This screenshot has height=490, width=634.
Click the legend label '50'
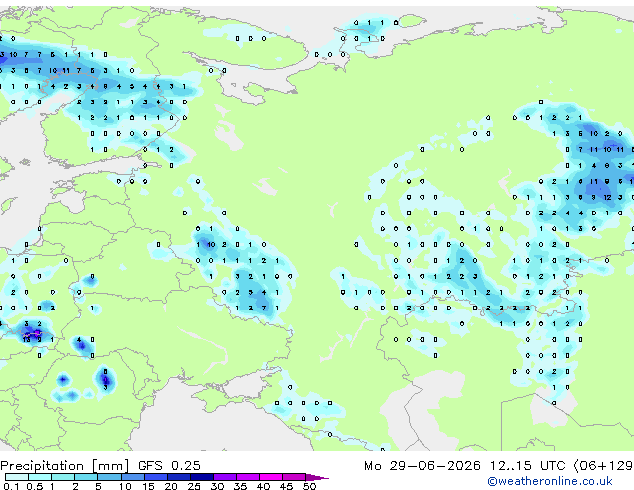[x=309, y=486]
